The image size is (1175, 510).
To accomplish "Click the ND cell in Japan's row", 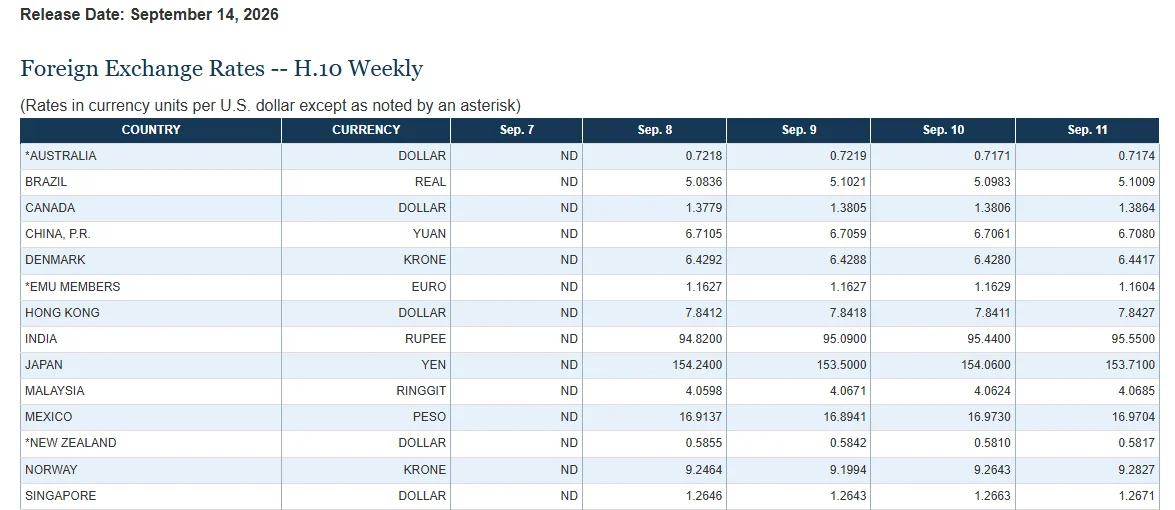I will click(517, 365).
